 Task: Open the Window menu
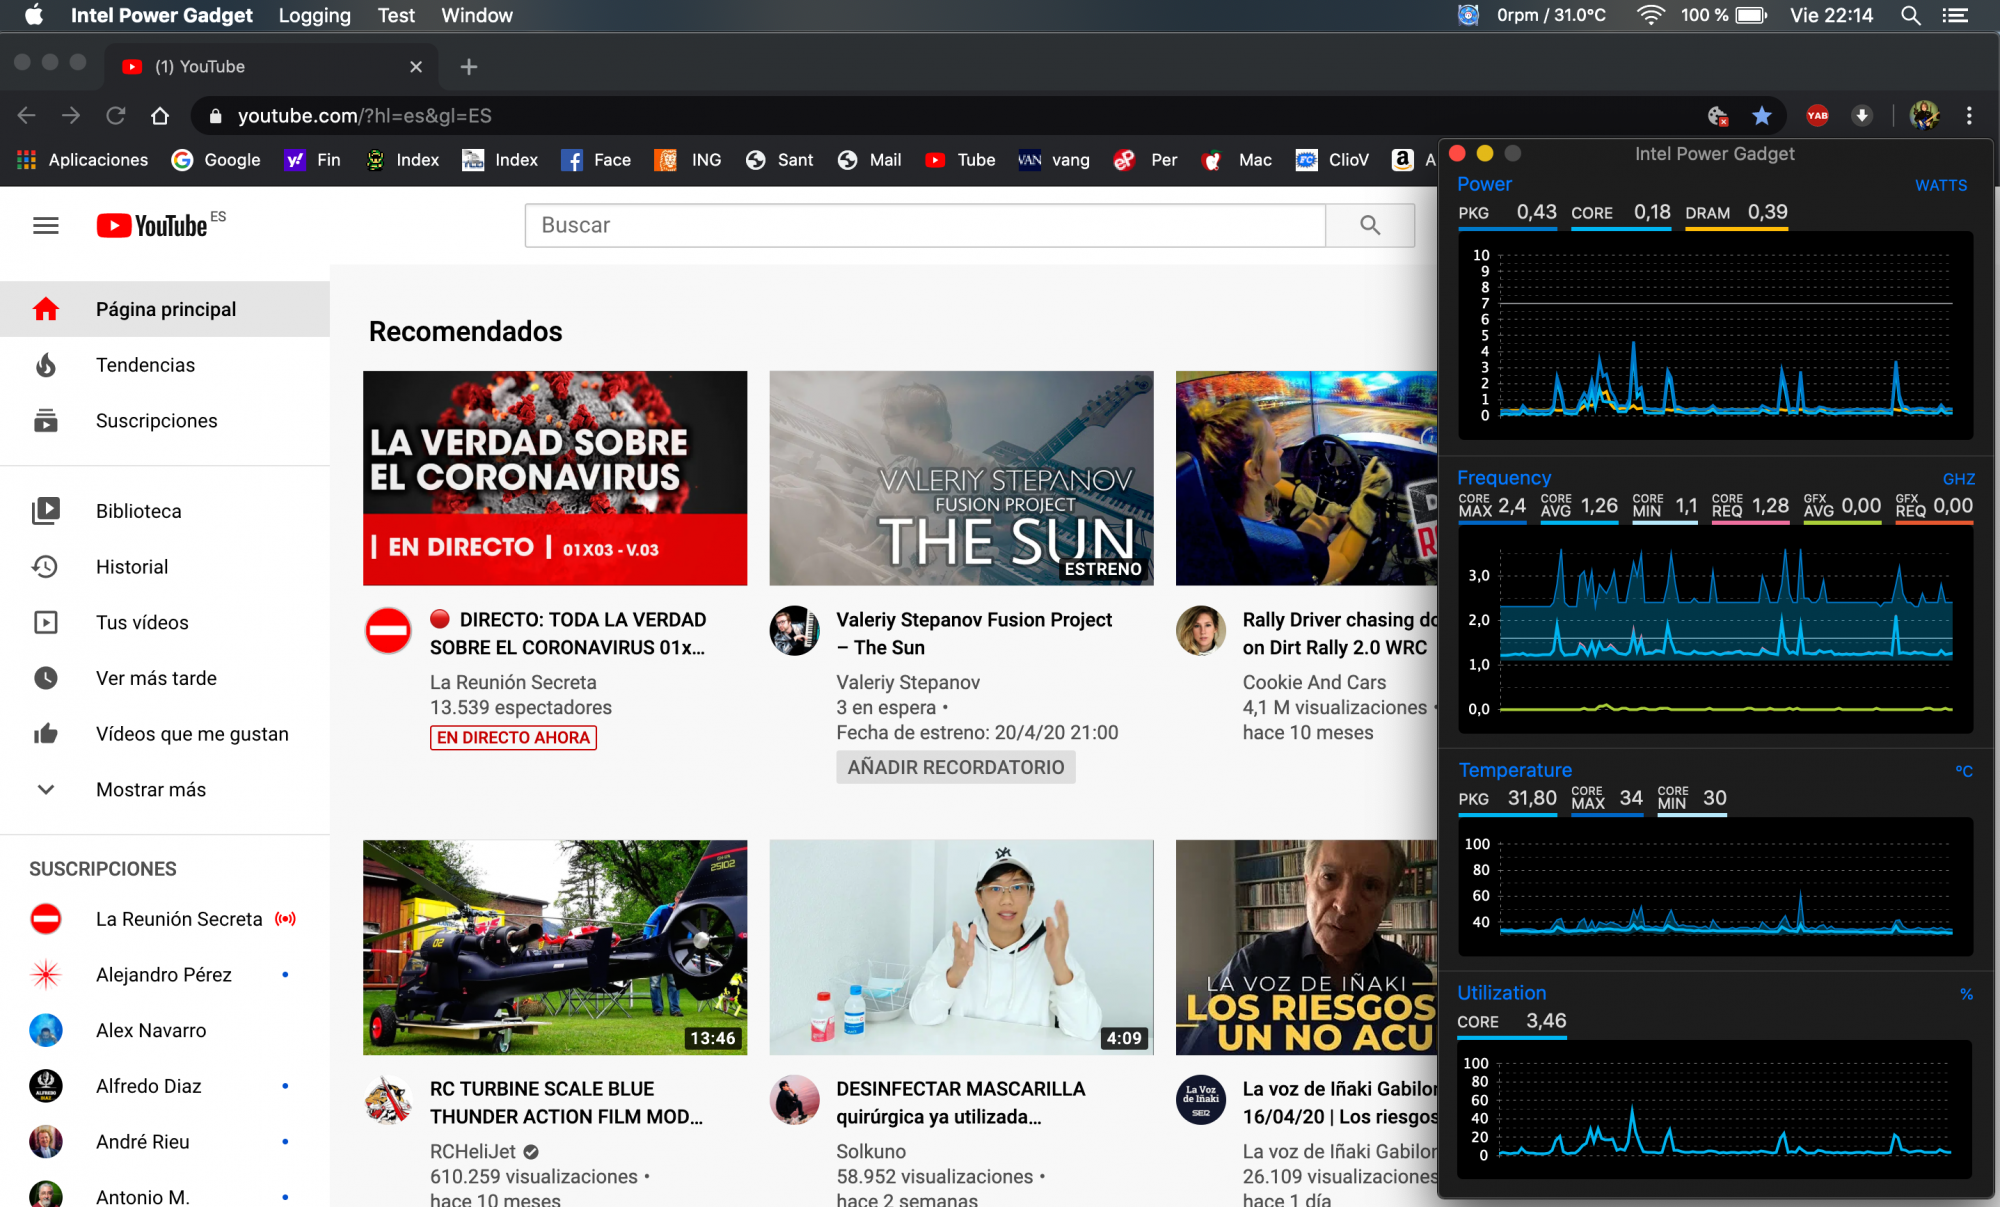(477, 15)
